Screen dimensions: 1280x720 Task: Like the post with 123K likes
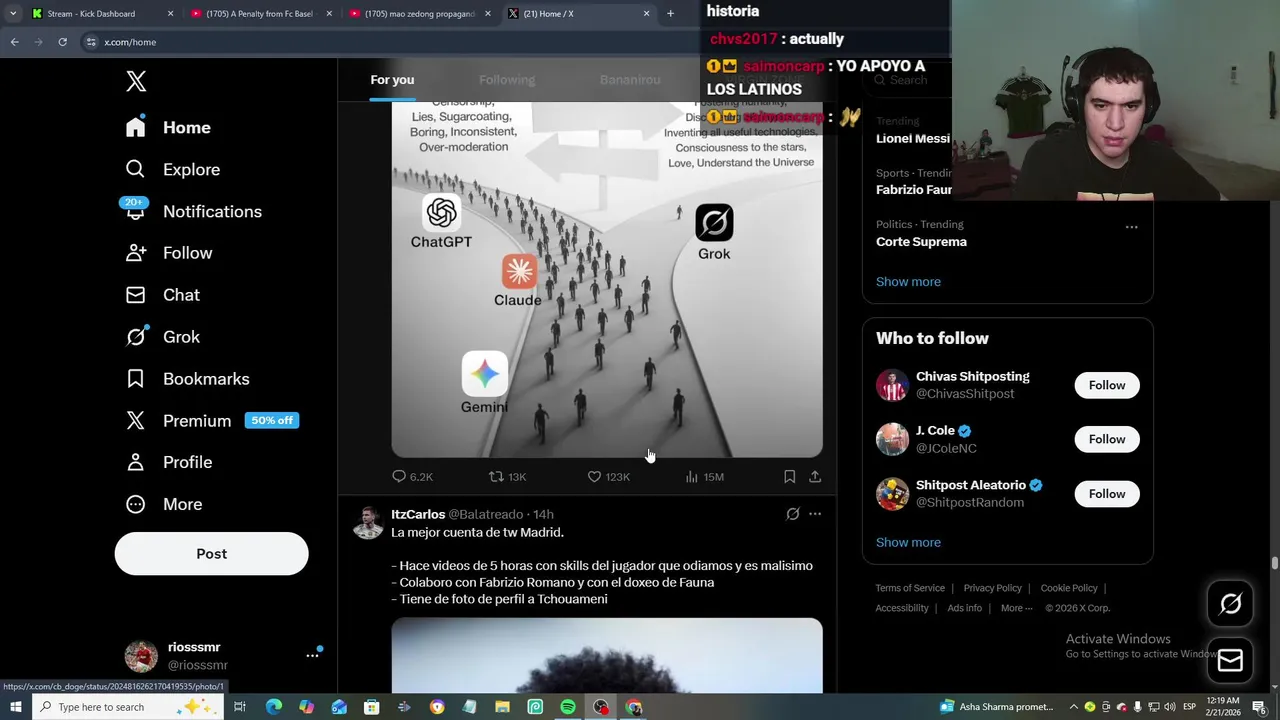point(608,477)
